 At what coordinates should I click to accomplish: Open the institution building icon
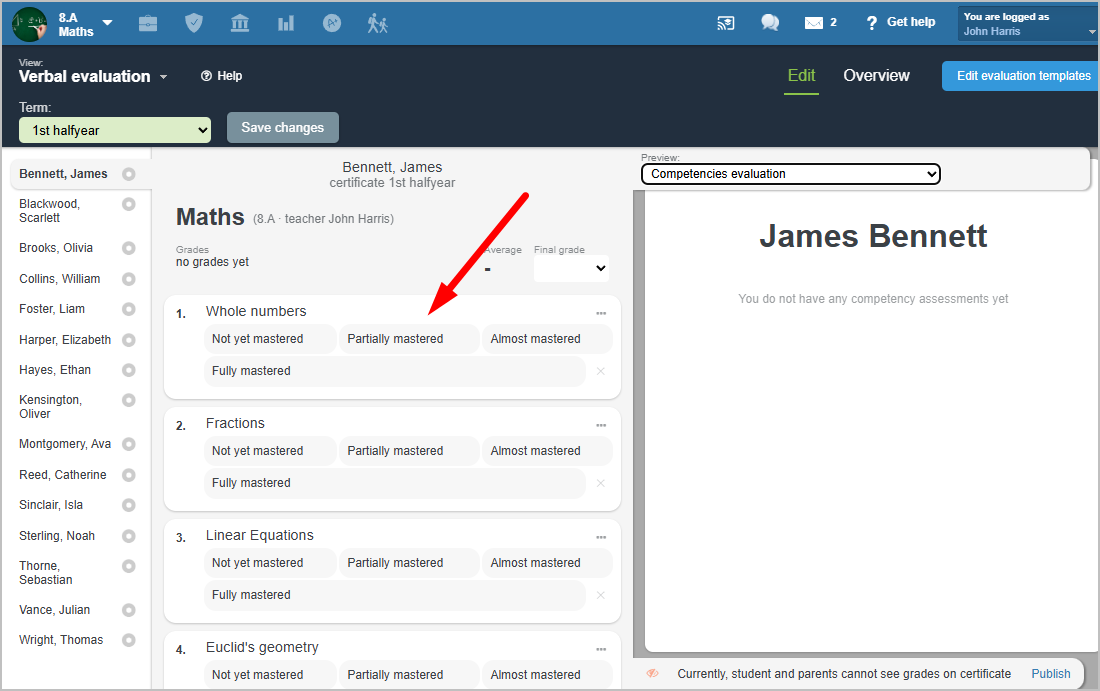(x=240, y=23)
